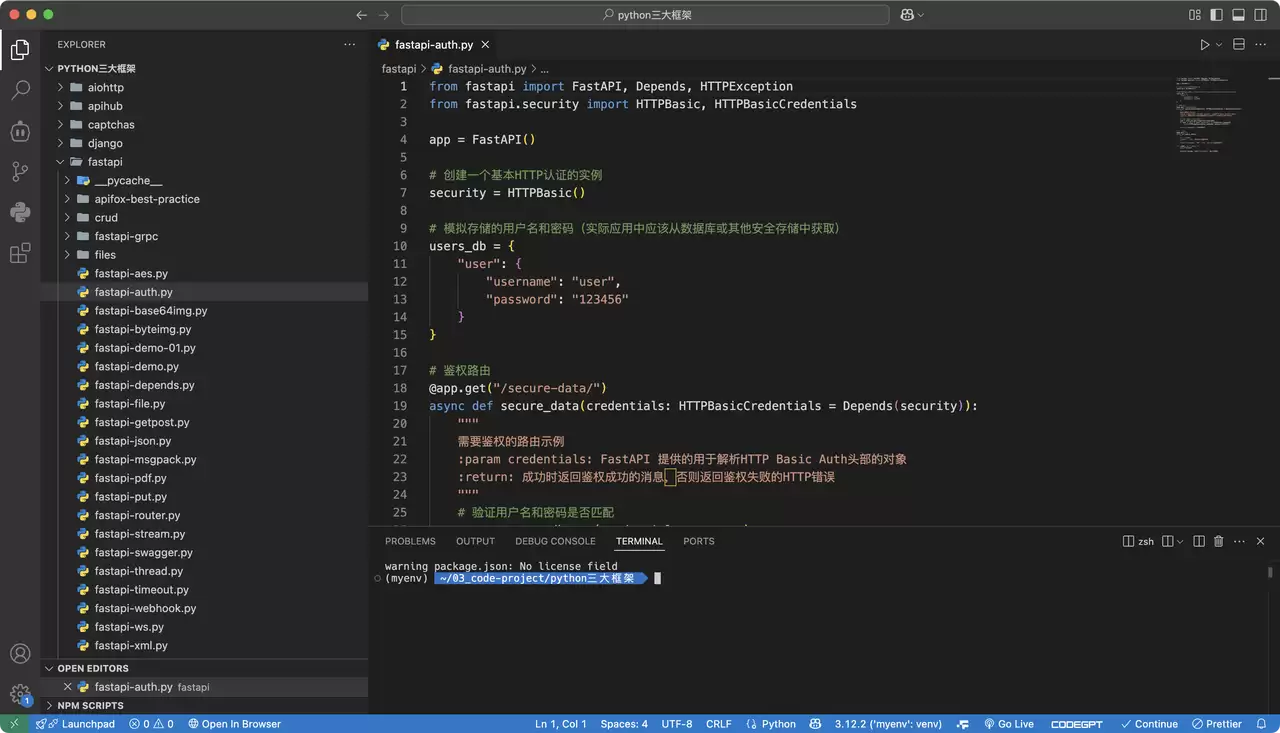This screenshot has width=1280, height=733.
Task: Click Open In Browser in status bar
Action: 233,724
